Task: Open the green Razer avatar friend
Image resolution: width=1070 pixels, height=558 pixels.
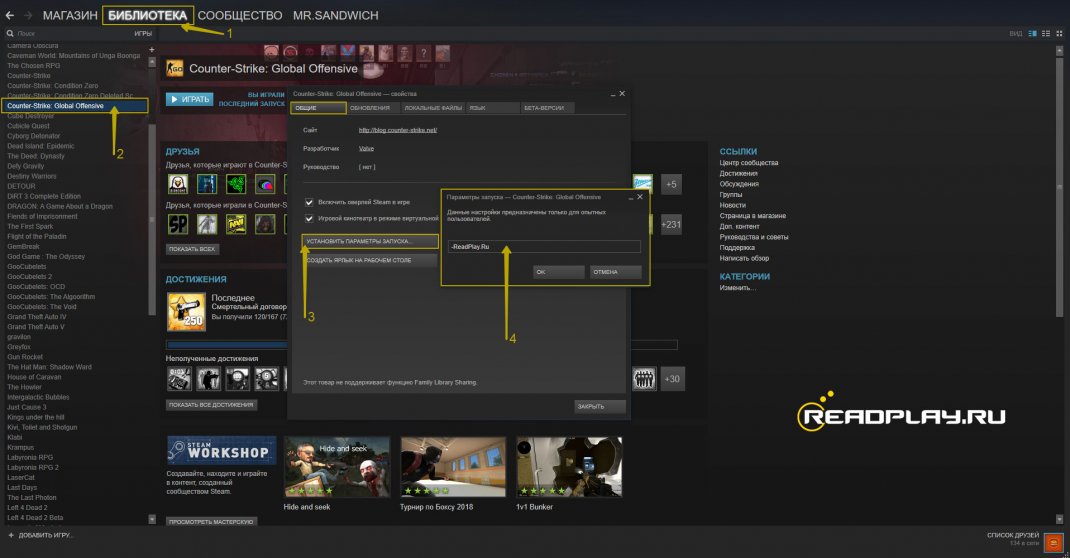Action: pyautogui.click(x=236, y=183)
